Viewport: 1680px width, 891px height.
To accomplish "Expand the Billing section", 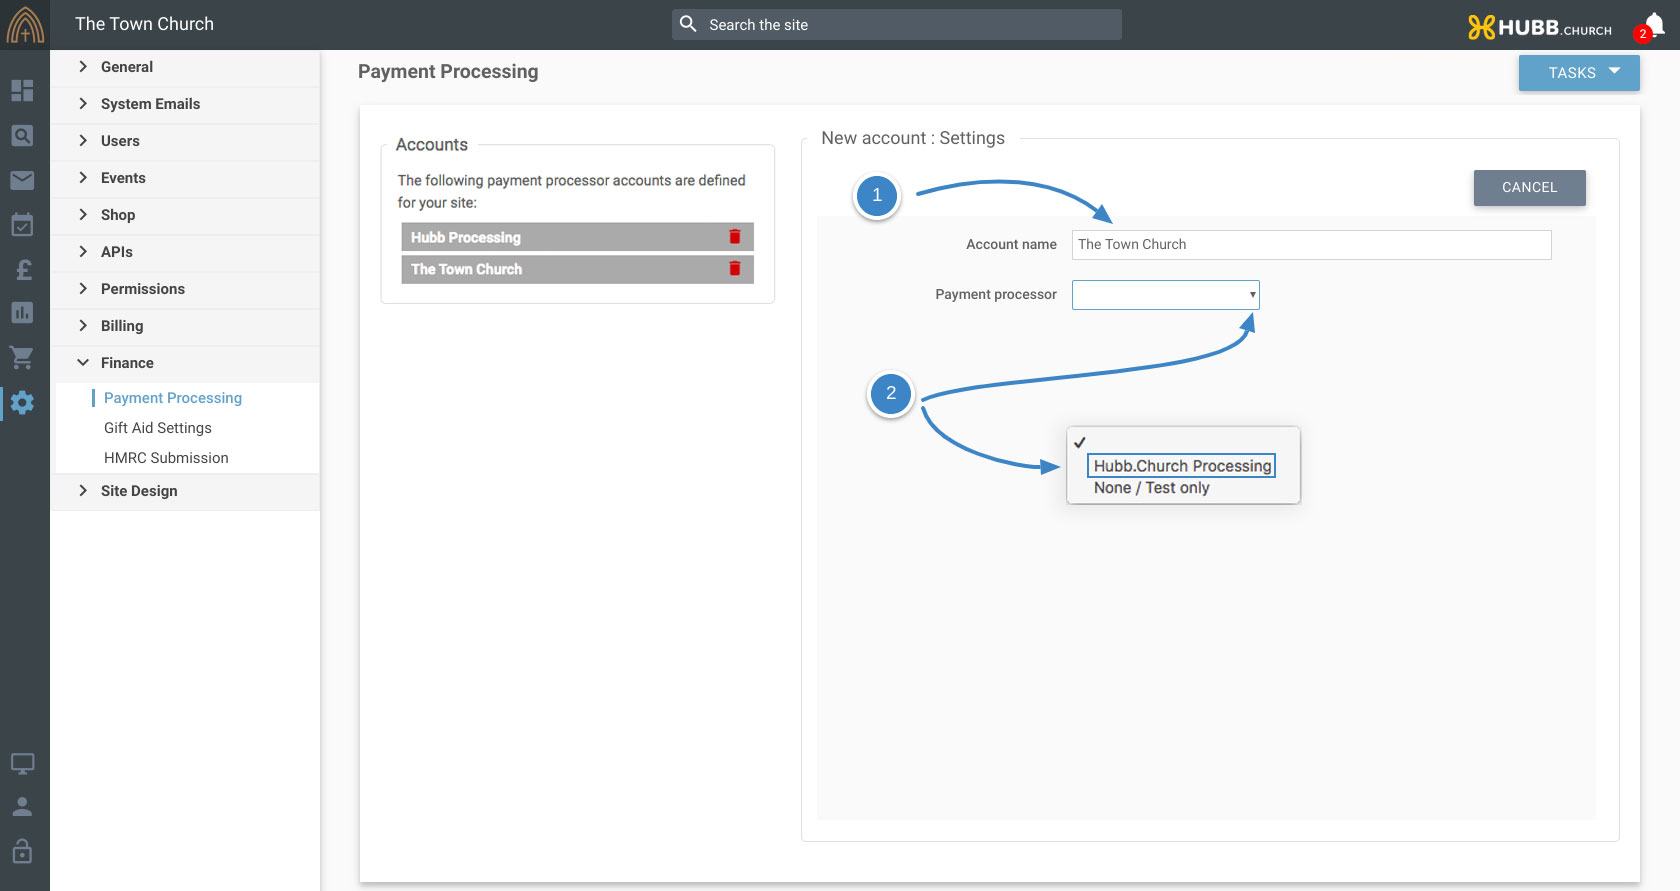I will point(185,326).
